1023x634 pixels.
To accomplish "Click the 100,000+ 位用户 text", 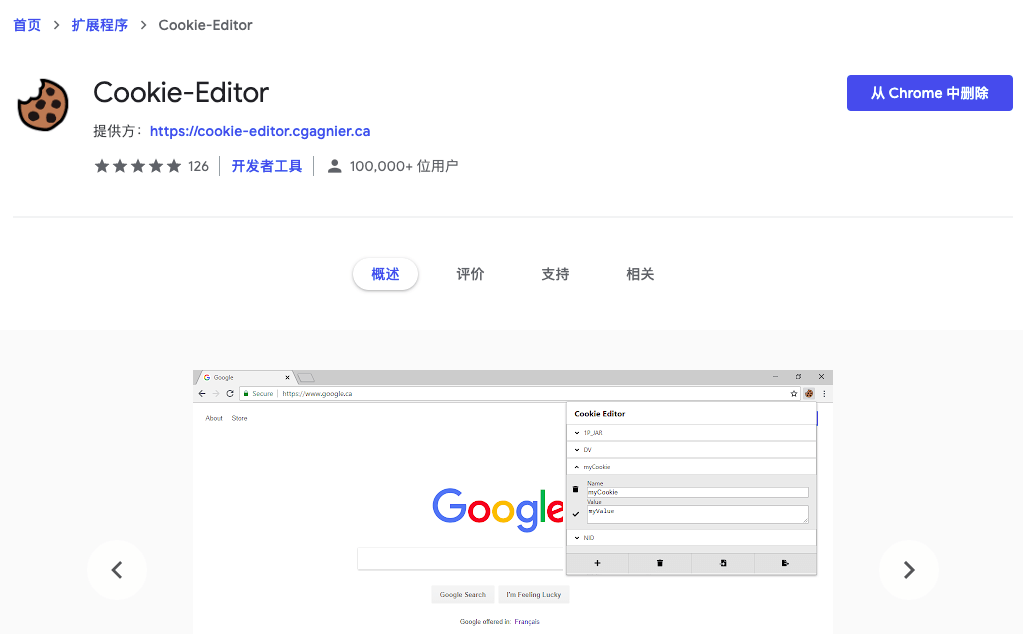I will 404,166.
